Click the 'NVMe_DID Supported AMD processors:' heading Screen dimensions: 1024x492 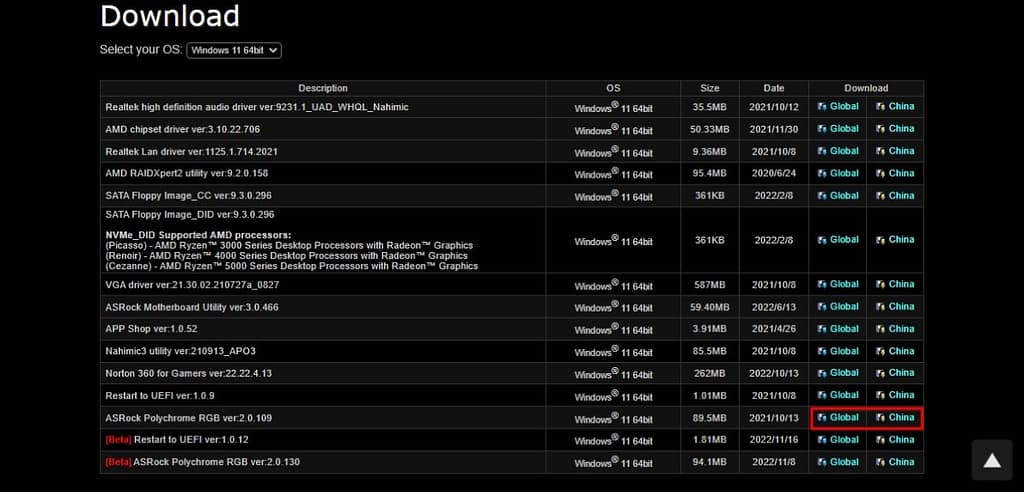click(x=198, y=235)
